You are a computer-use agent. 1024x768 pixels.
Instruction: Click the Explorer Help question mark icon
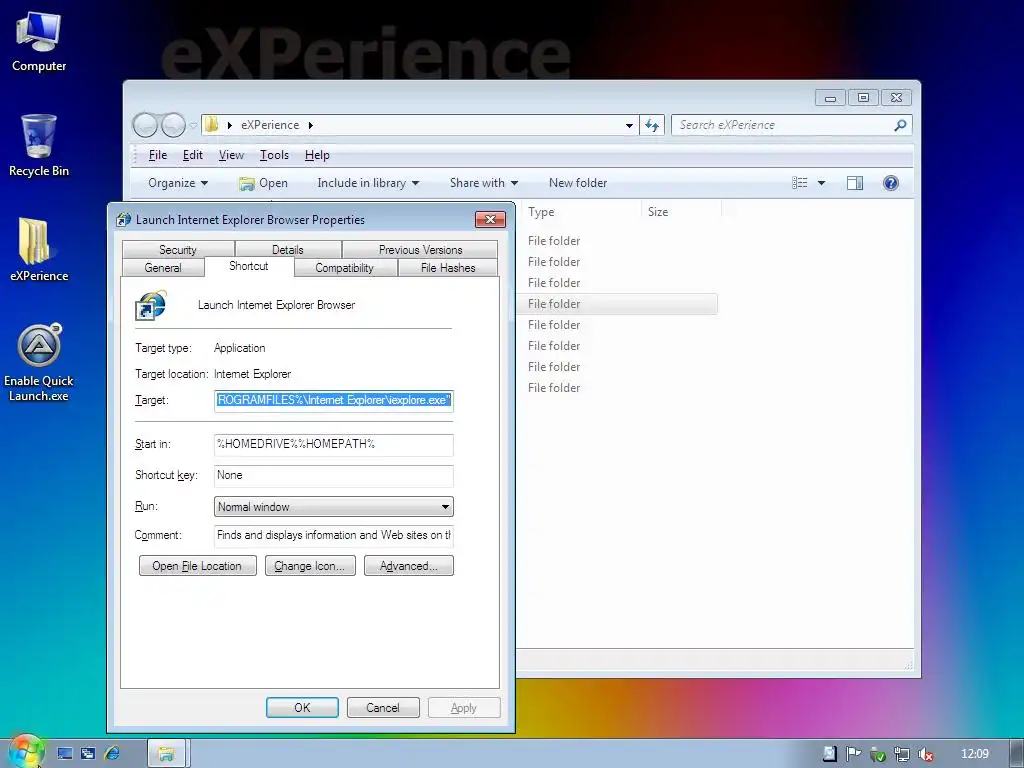(x=891, y=183)
